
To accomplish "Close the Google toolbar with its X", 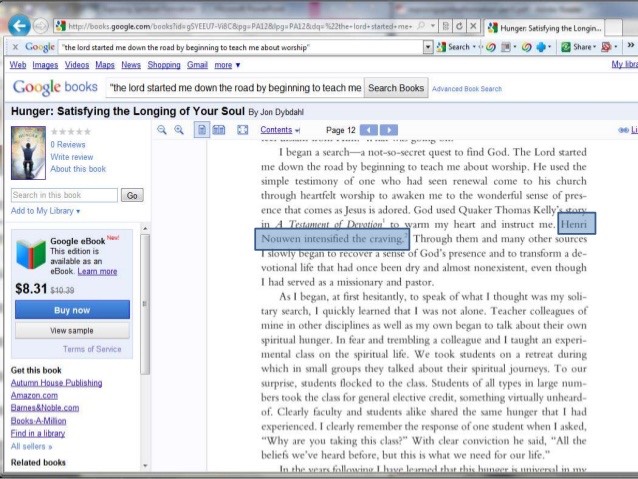I will coord(15,47).
